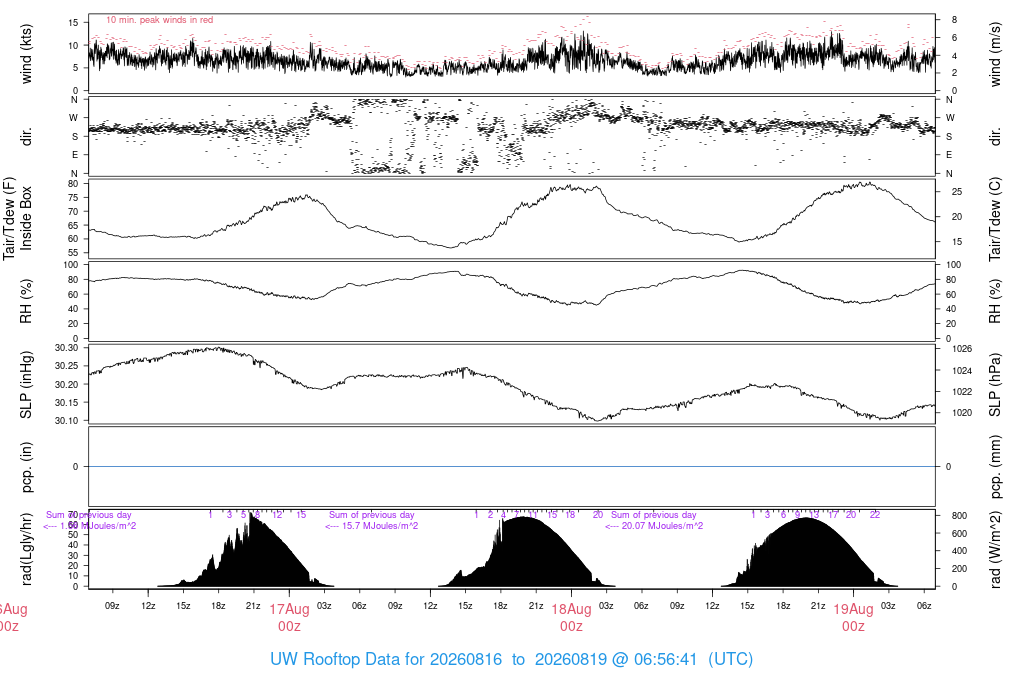
Task: Click the '1022' hPa tick label
Action: tap(962, 392)
